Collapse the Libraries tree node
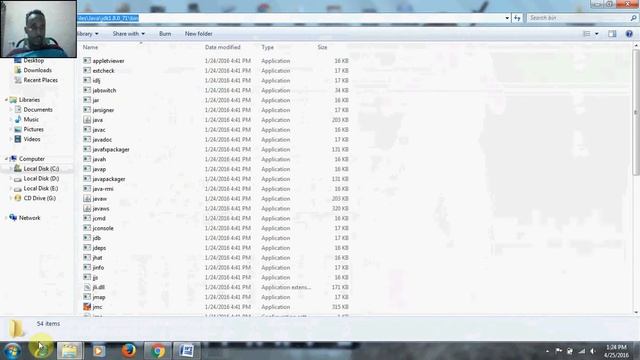The image size is (640, 360). 7,100
